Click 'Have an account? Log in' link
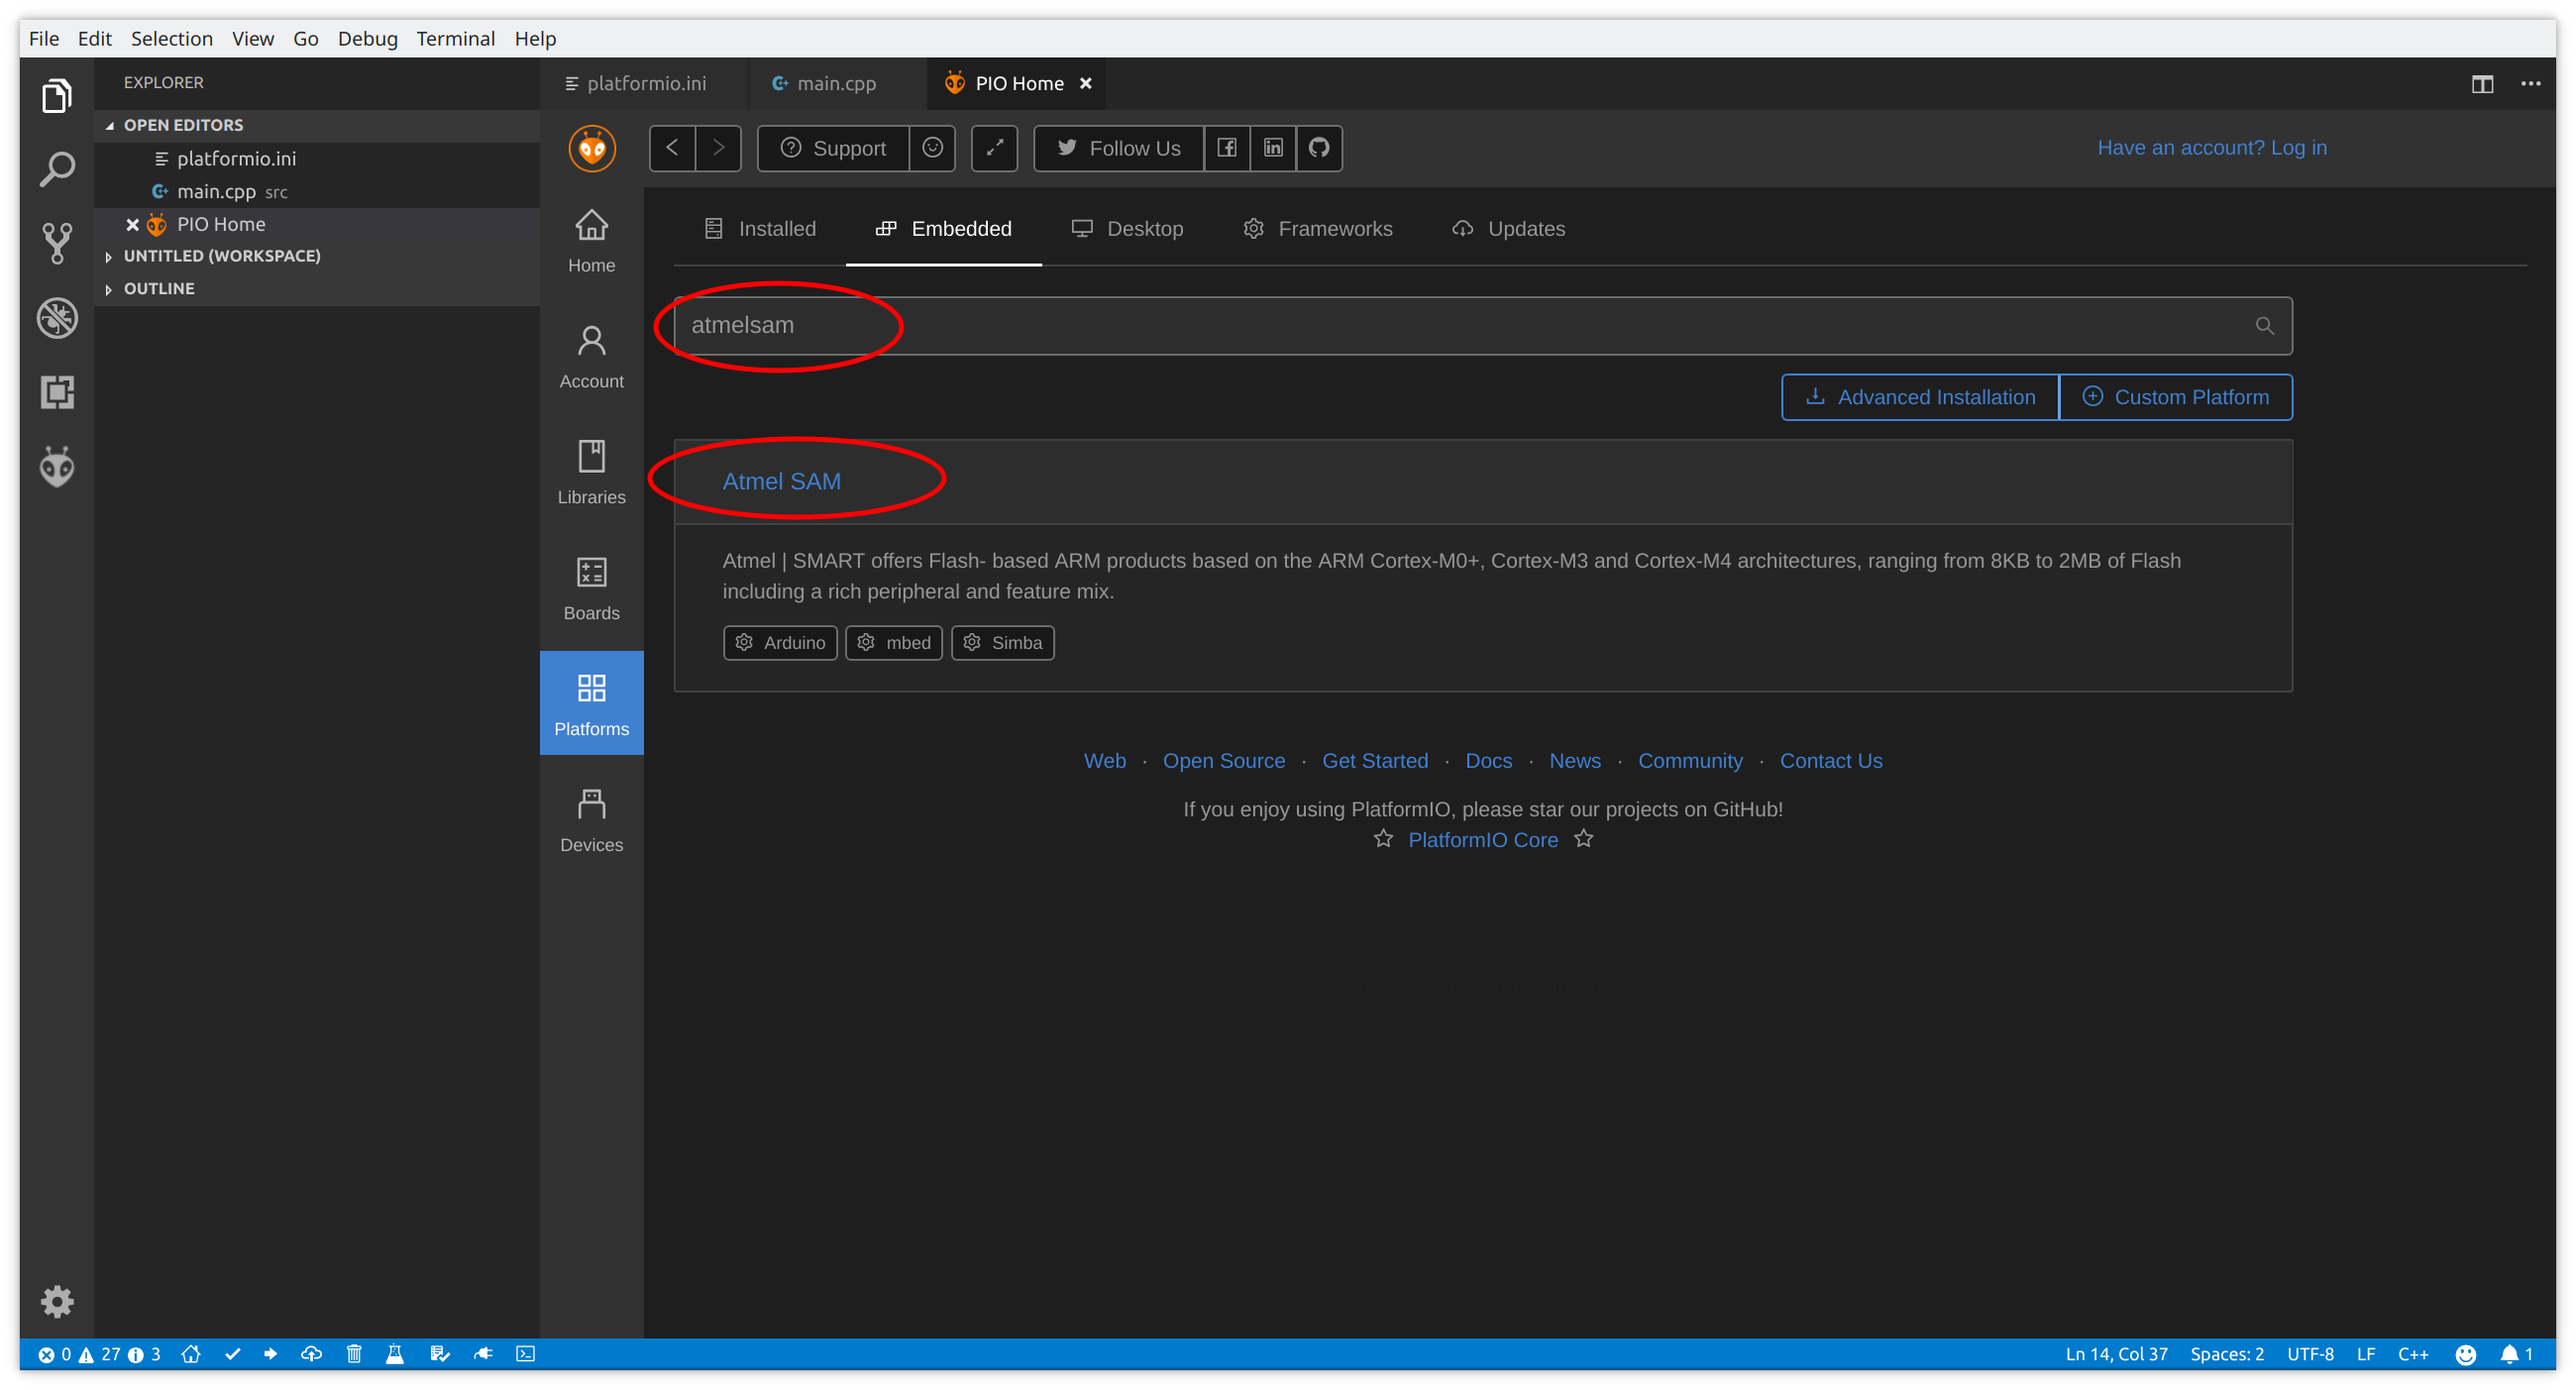 coord(2212,148)
